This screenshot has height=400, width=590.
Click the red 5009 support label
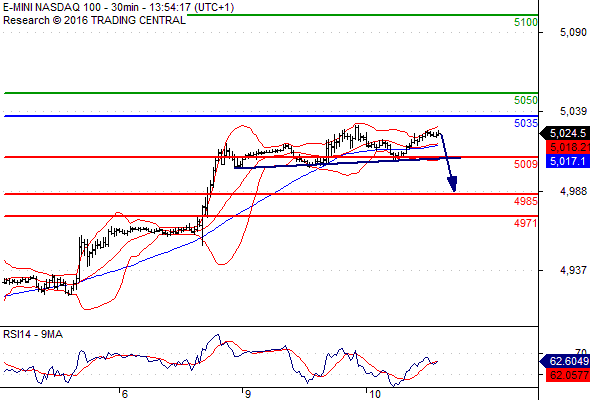[526, 164]
